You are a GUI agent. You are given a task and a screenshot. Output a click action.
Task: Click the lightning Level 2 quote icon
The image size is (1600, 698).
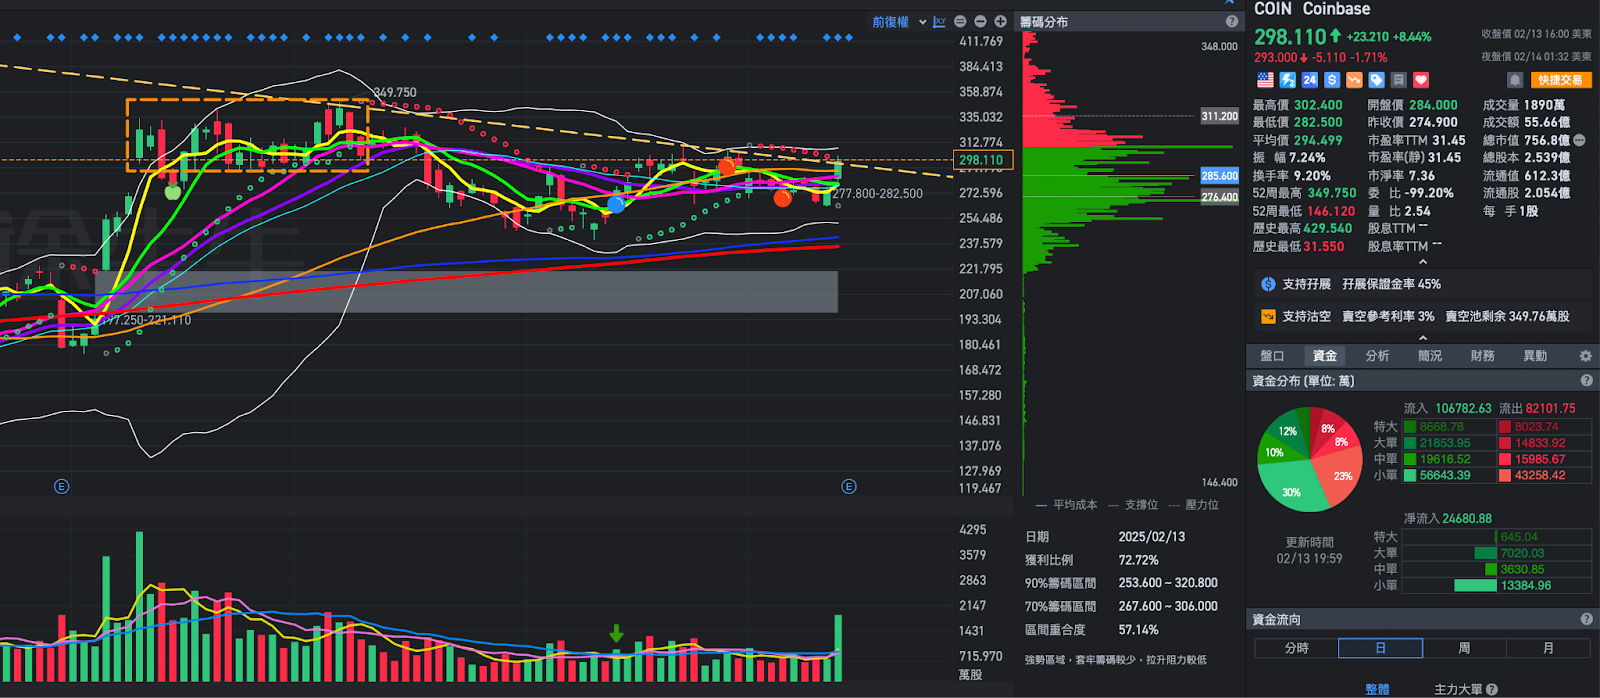(1288, 80)
